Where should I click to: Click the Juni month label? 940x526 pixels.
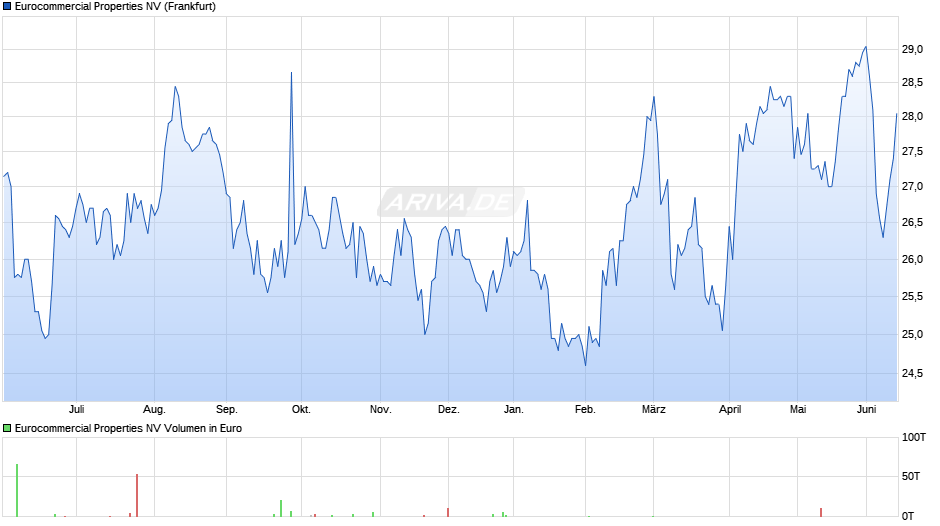[x=866, y=409]
